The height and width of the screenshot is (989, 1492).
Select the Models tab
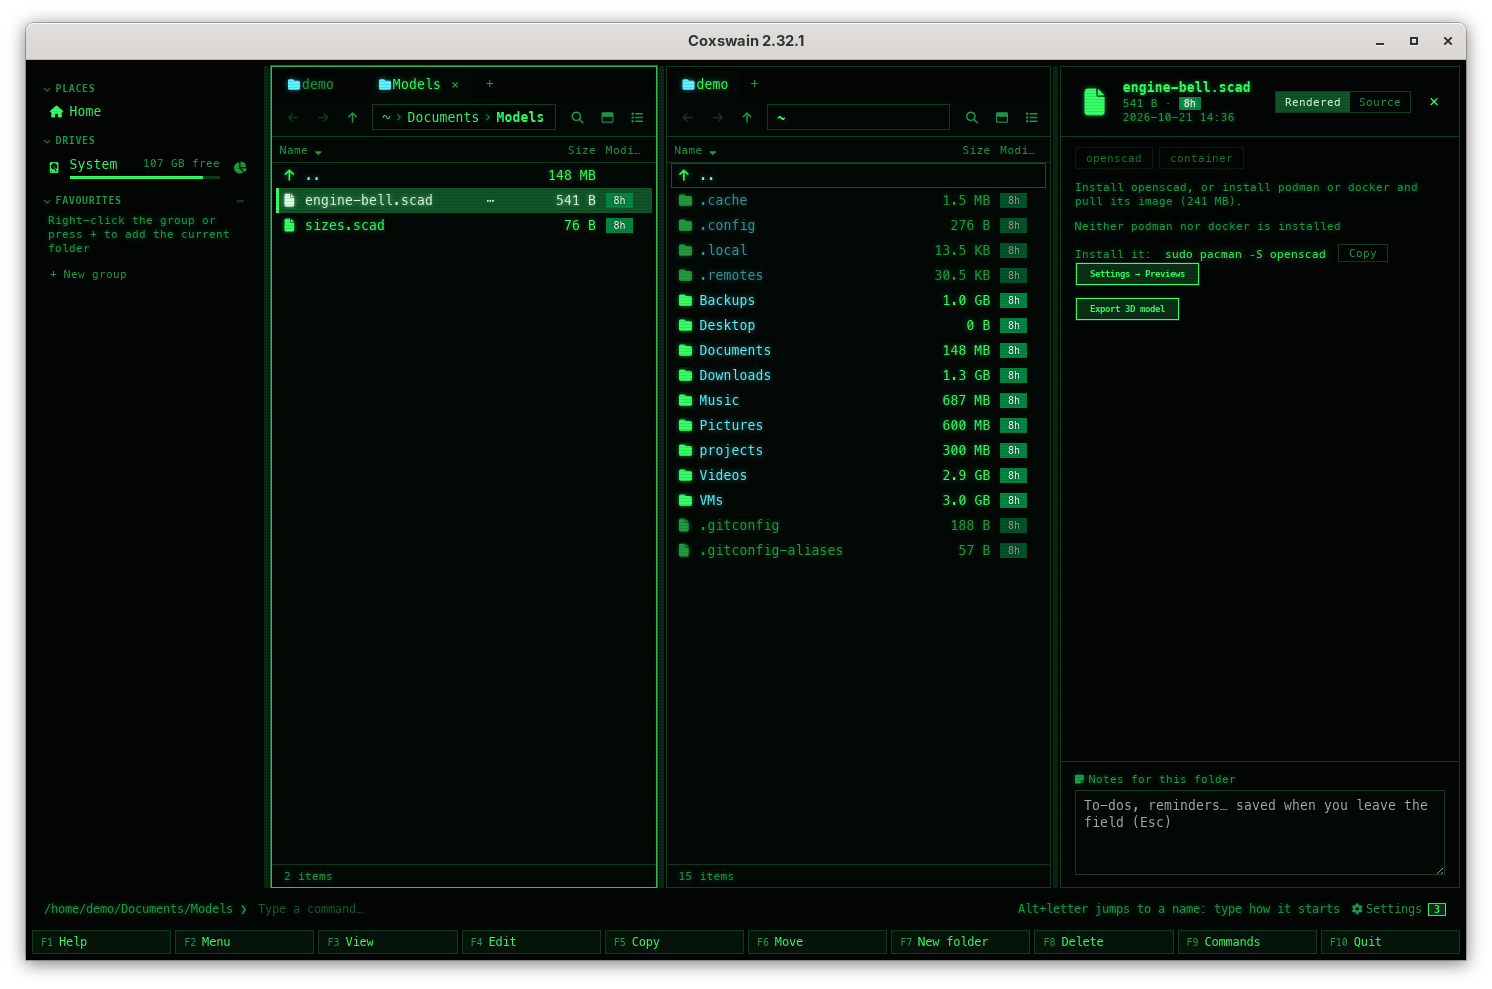coord(410,85)
